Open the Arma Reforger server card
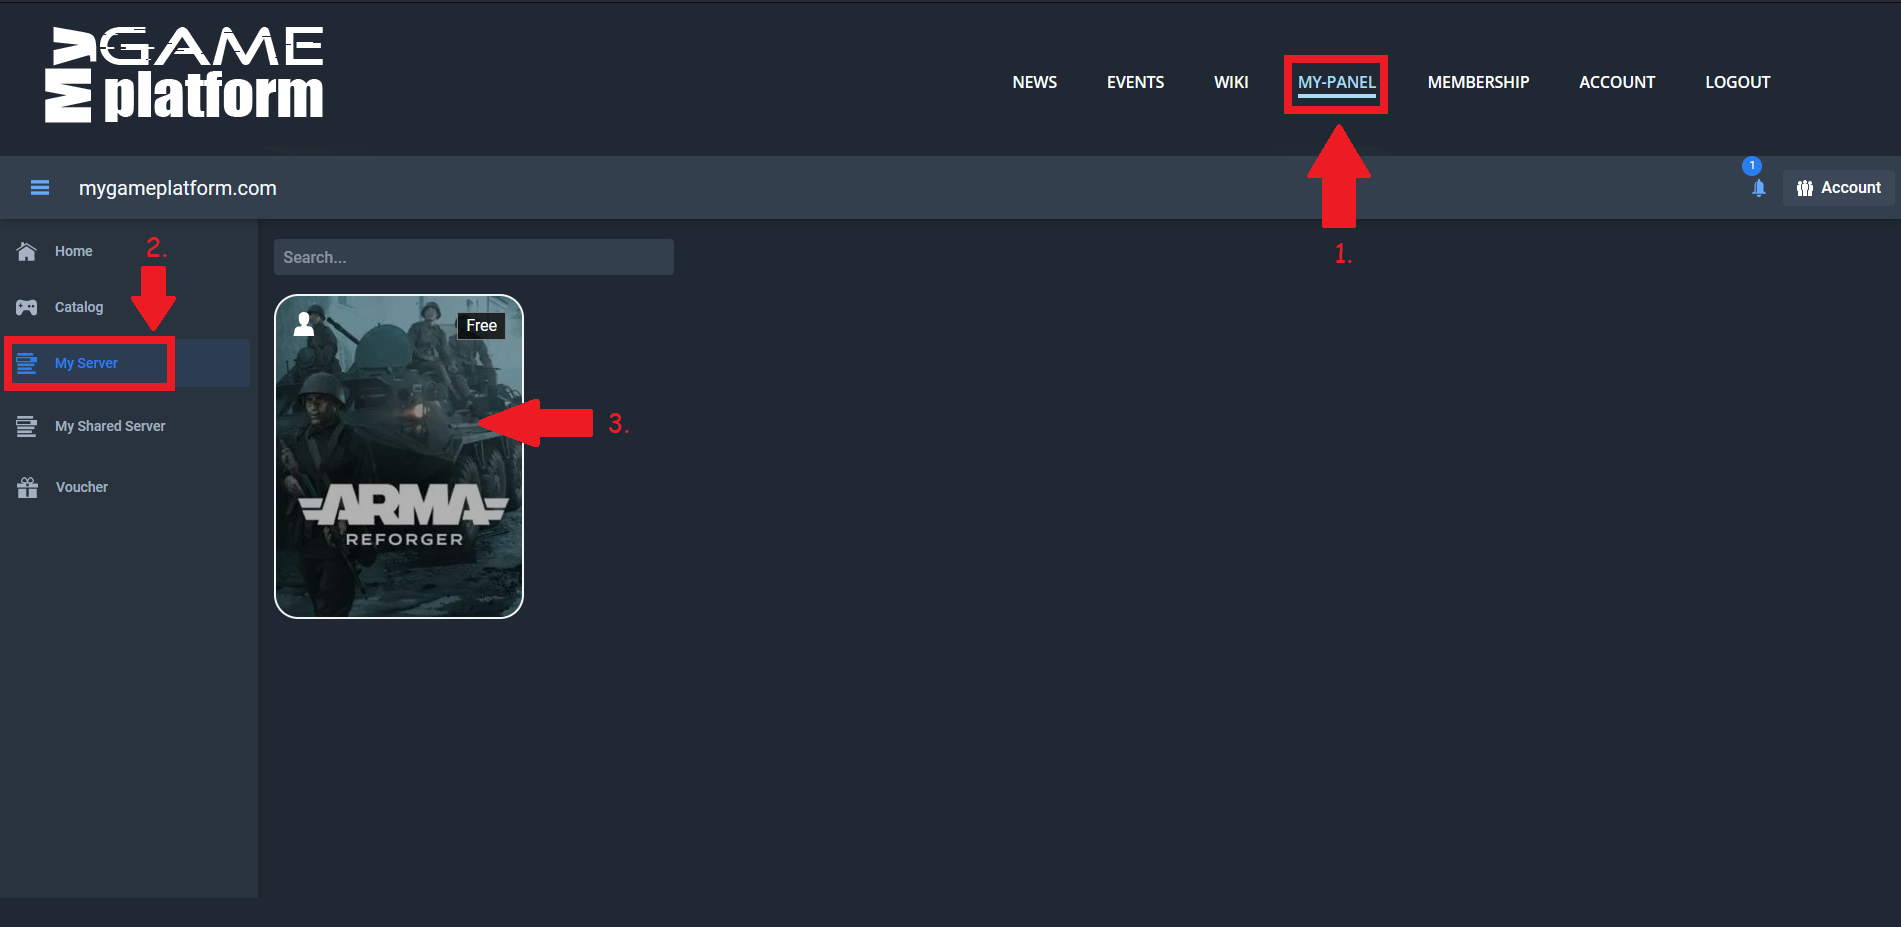The height and width of the screenshot is (927, 1901). 399,456
